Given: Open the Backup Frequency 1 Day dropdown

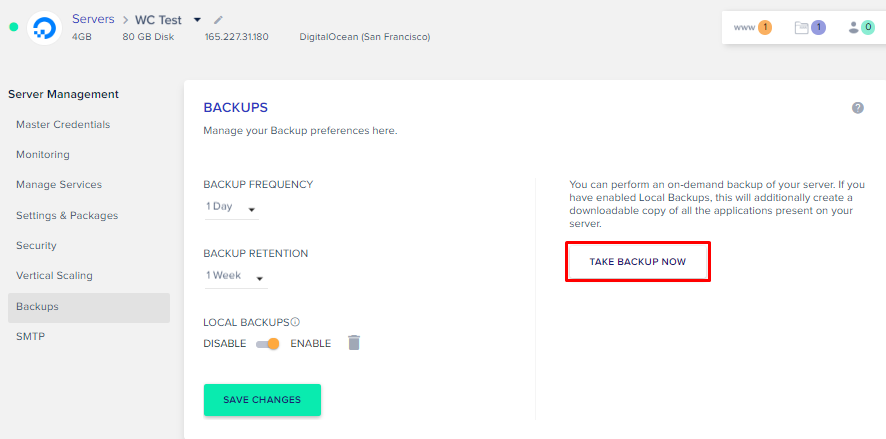Looking at the screenshot, I should [x=231, y=207].
